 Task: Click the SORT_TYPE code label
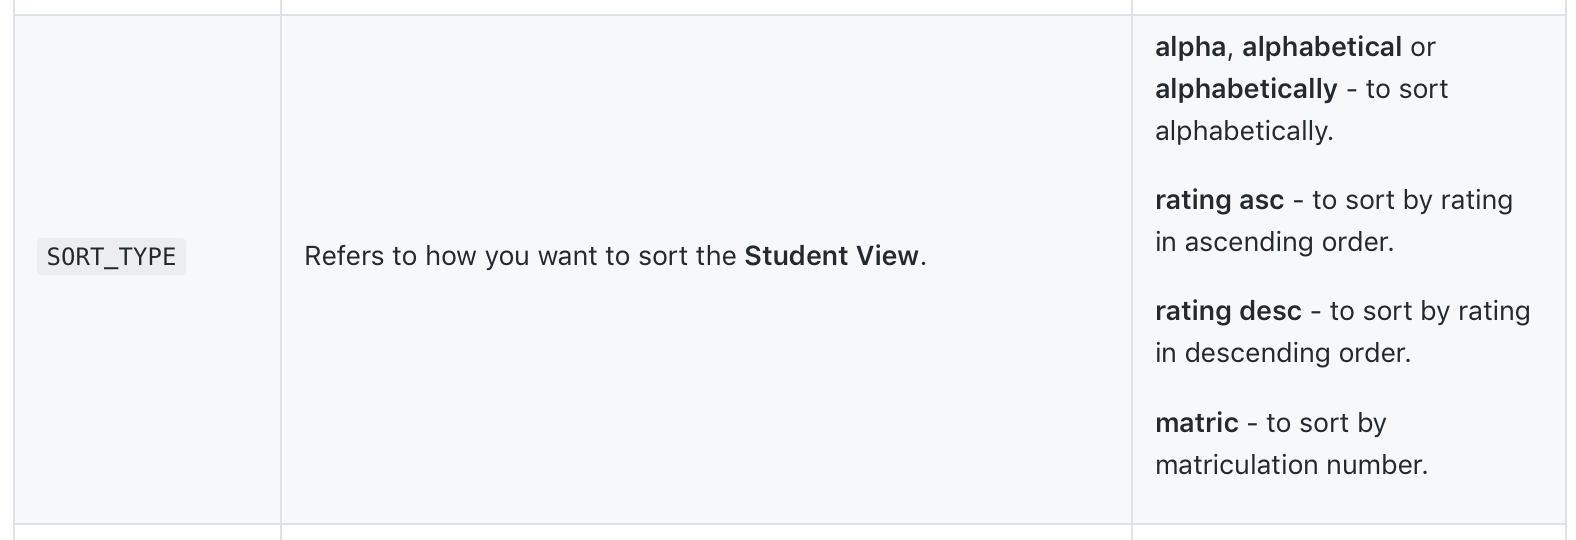(111, 257)
